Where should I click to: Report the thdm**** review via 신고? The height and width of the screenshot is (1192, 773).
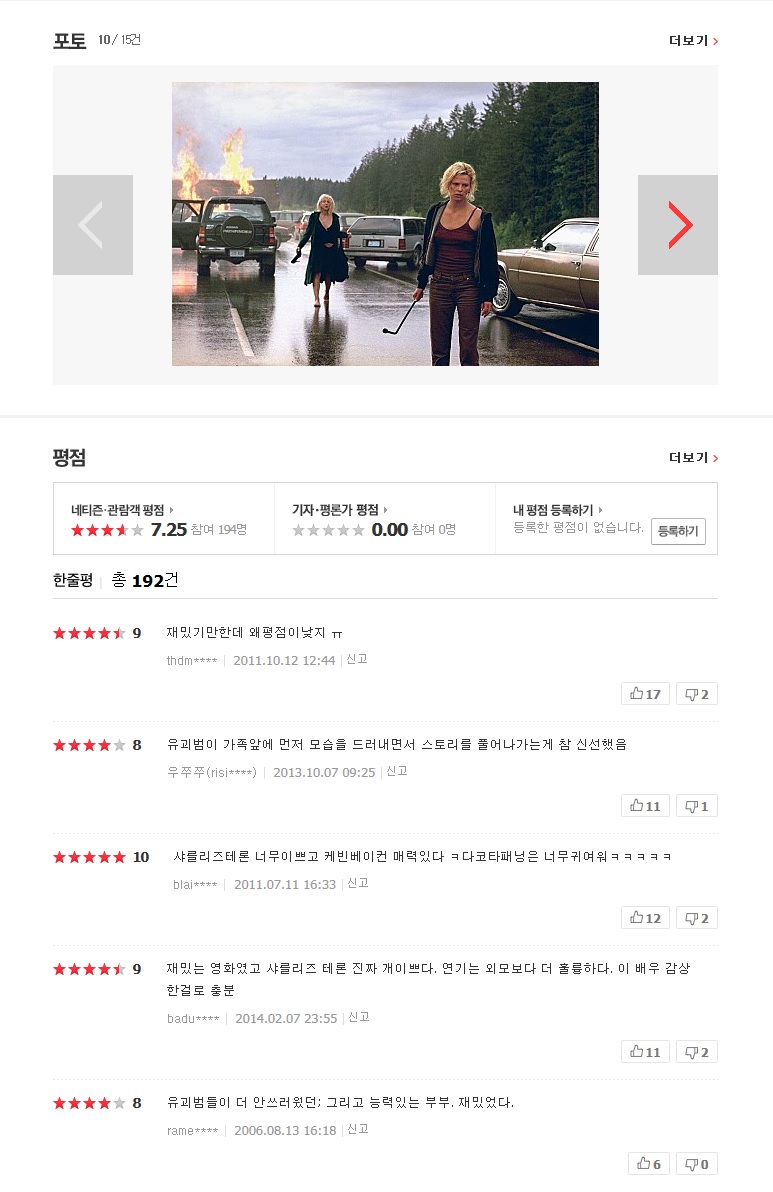click(357, 659)
